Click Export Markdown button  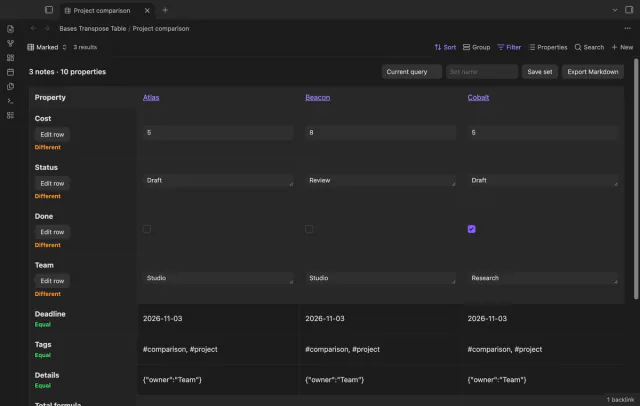coord(593,72)
